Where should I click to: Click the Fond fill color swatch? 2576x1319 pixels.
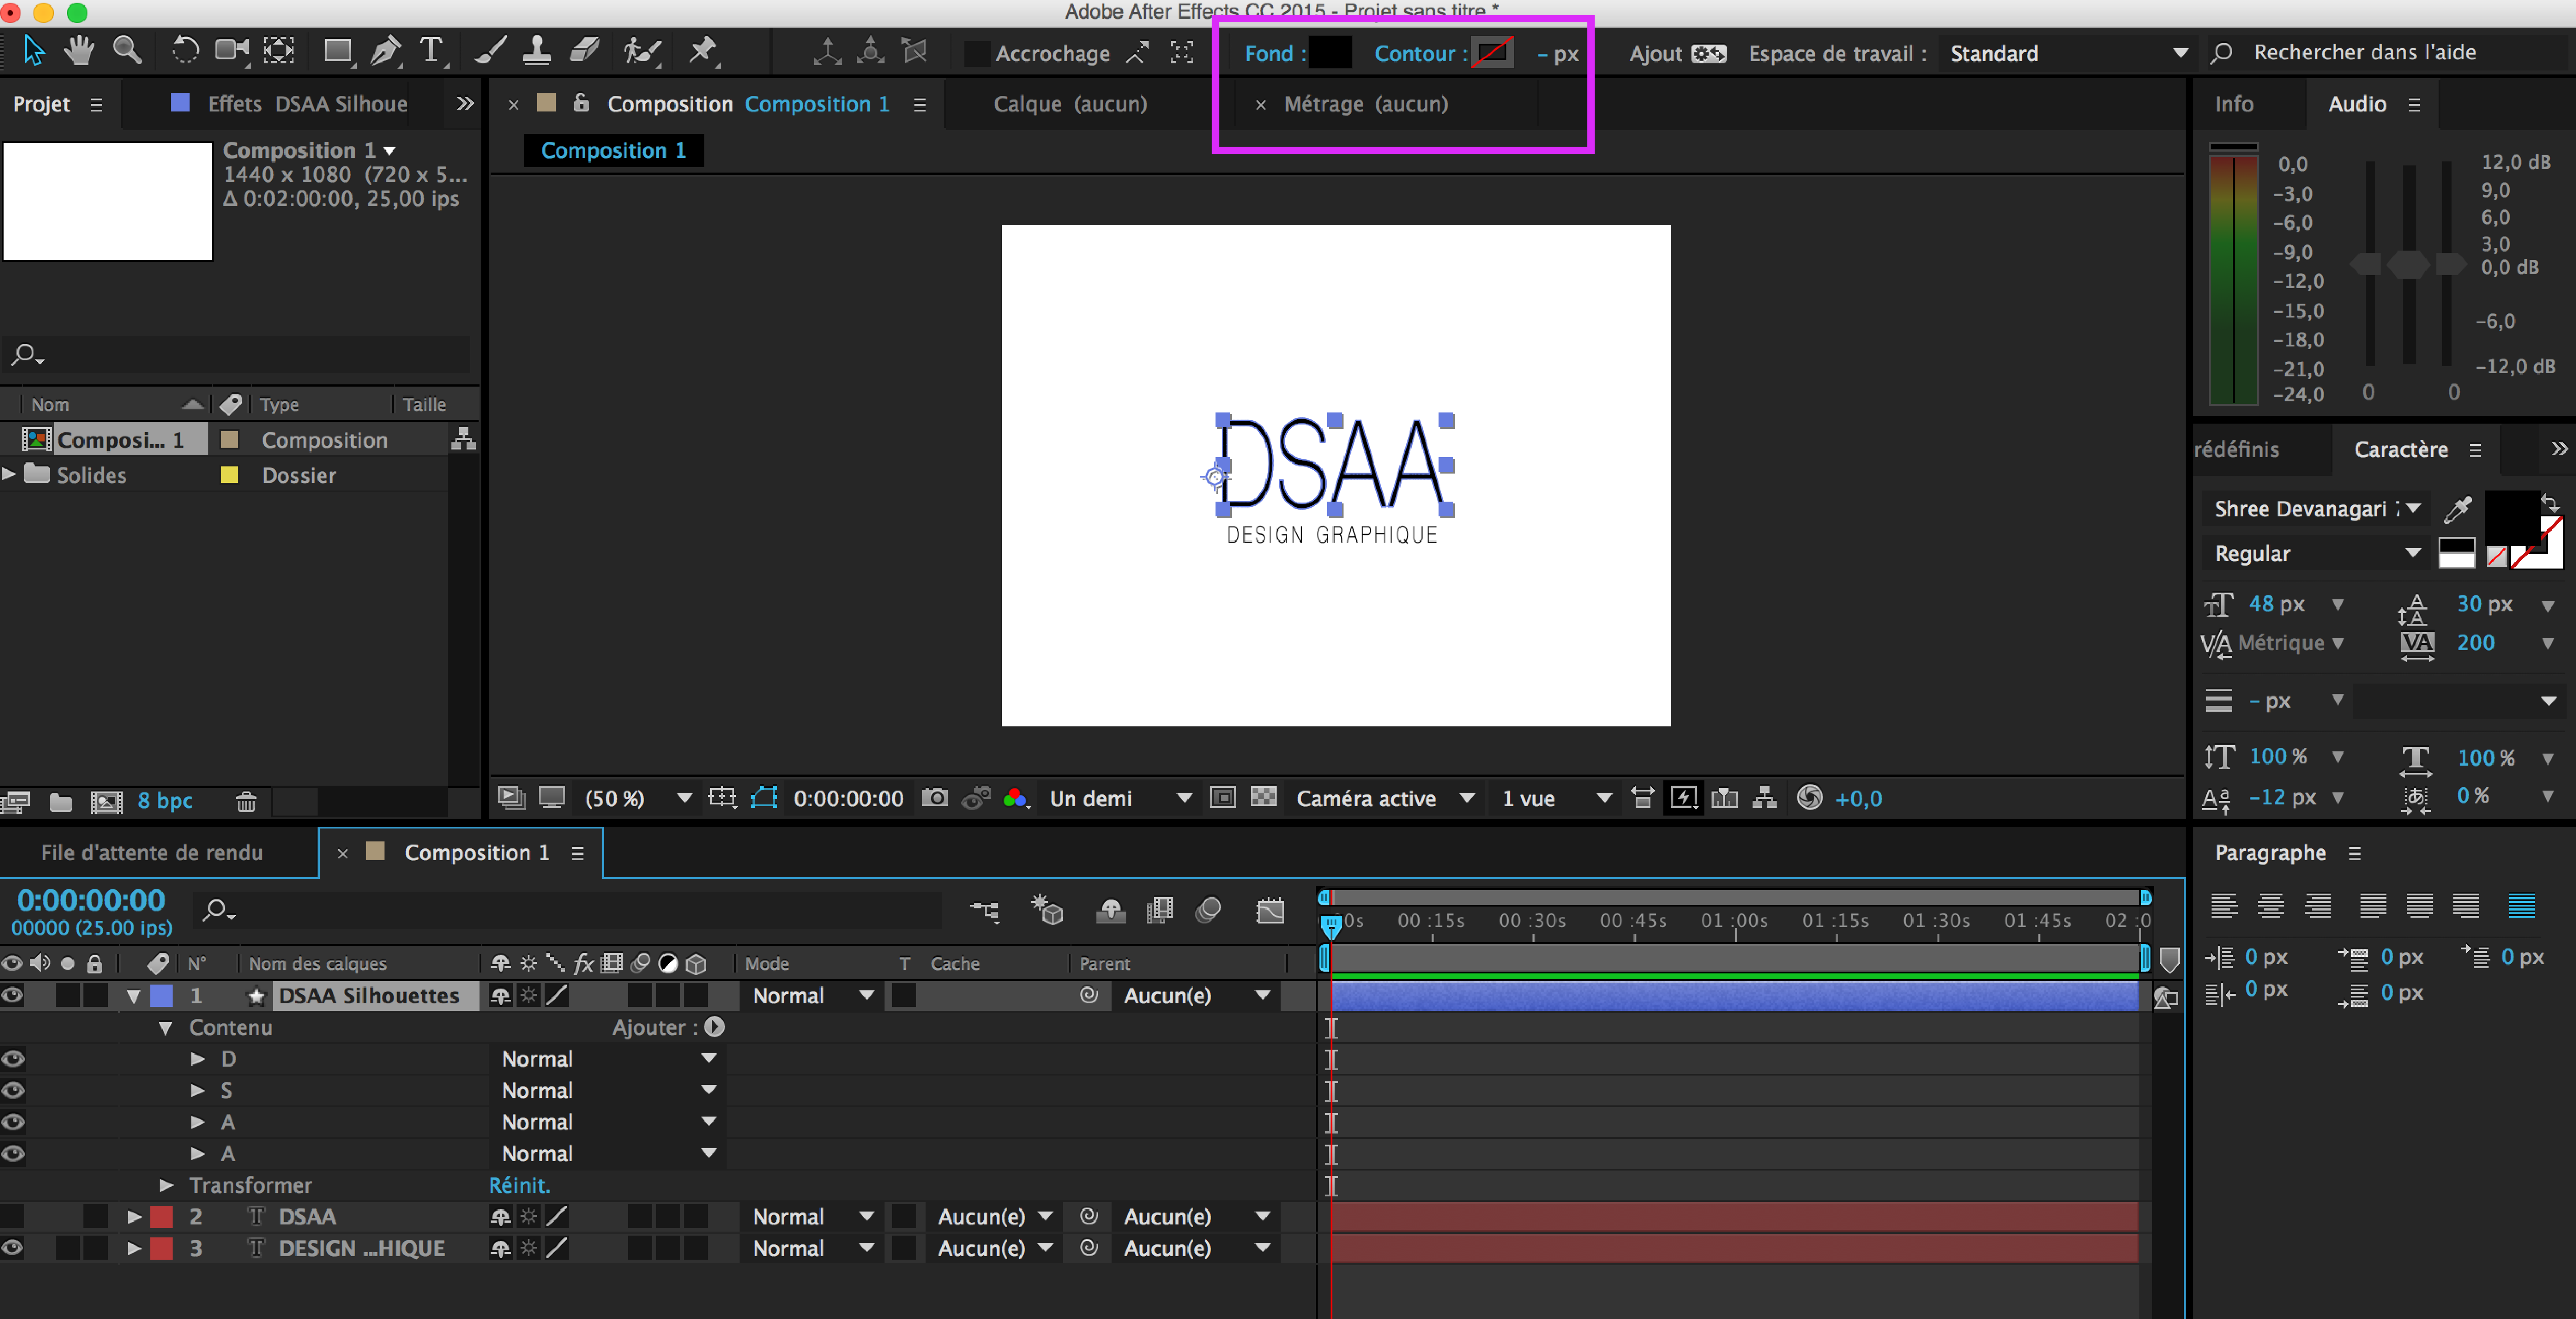[1330, 53]
